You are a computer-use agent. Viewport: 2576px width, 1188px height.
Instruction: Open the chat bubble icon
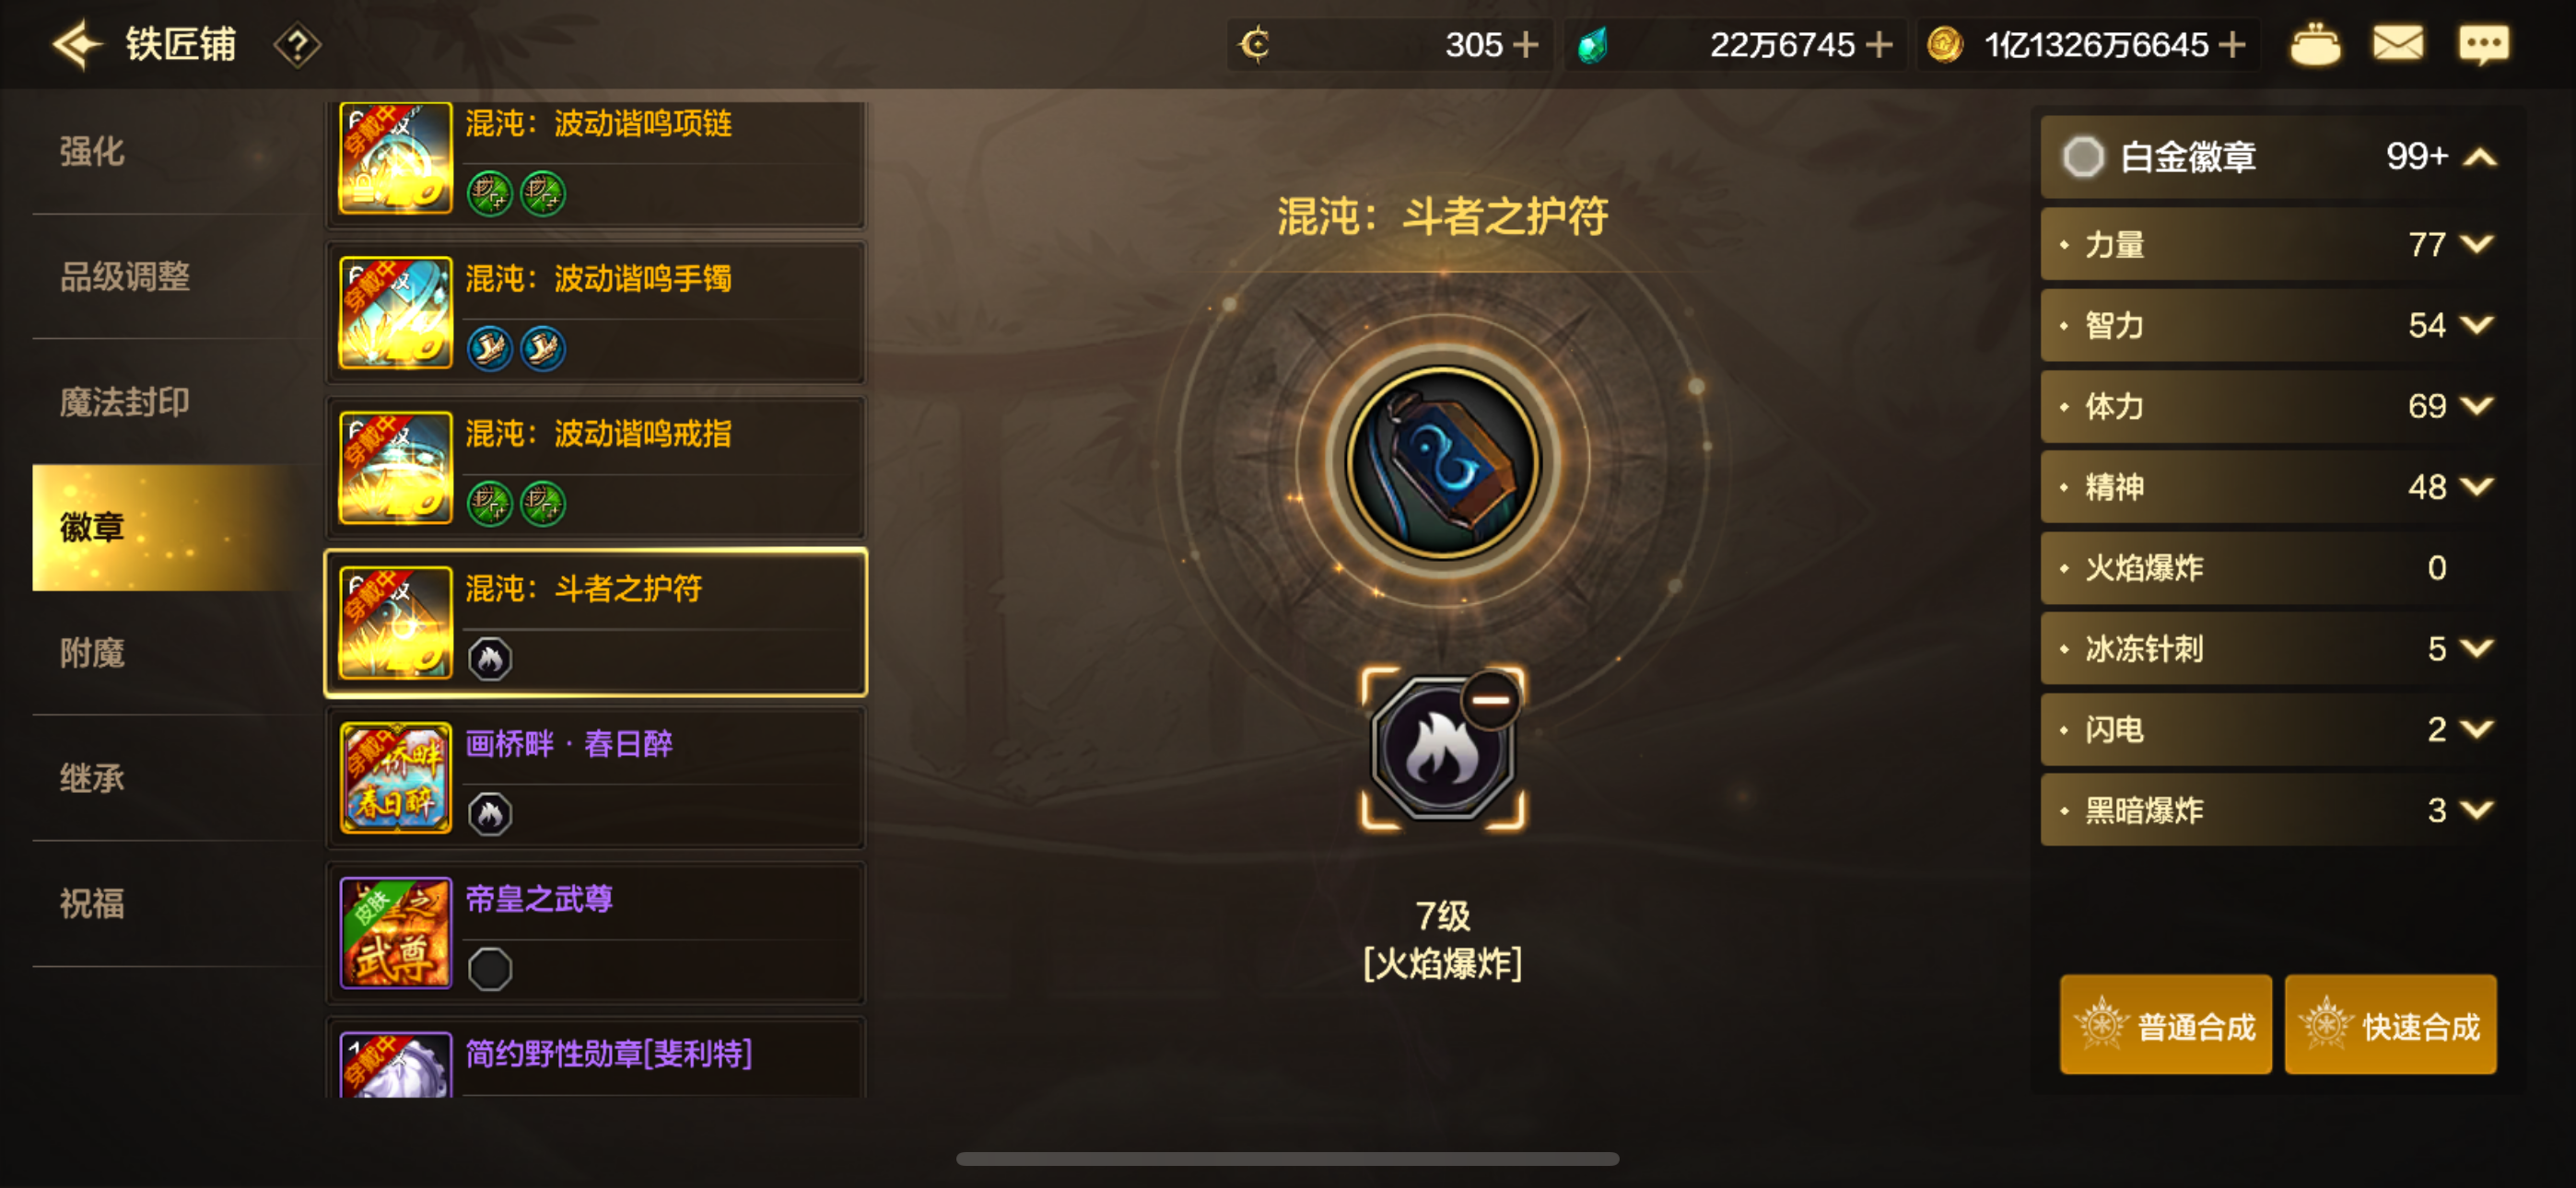[2483, 45]
